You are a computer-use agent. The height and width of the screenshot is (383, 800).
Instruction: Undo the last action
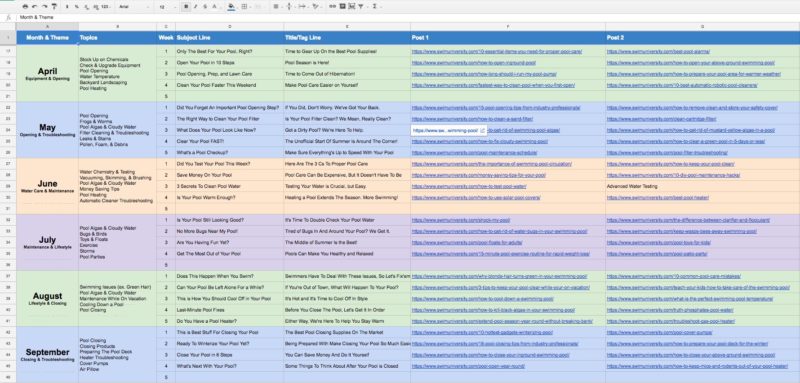click(35, 7)
